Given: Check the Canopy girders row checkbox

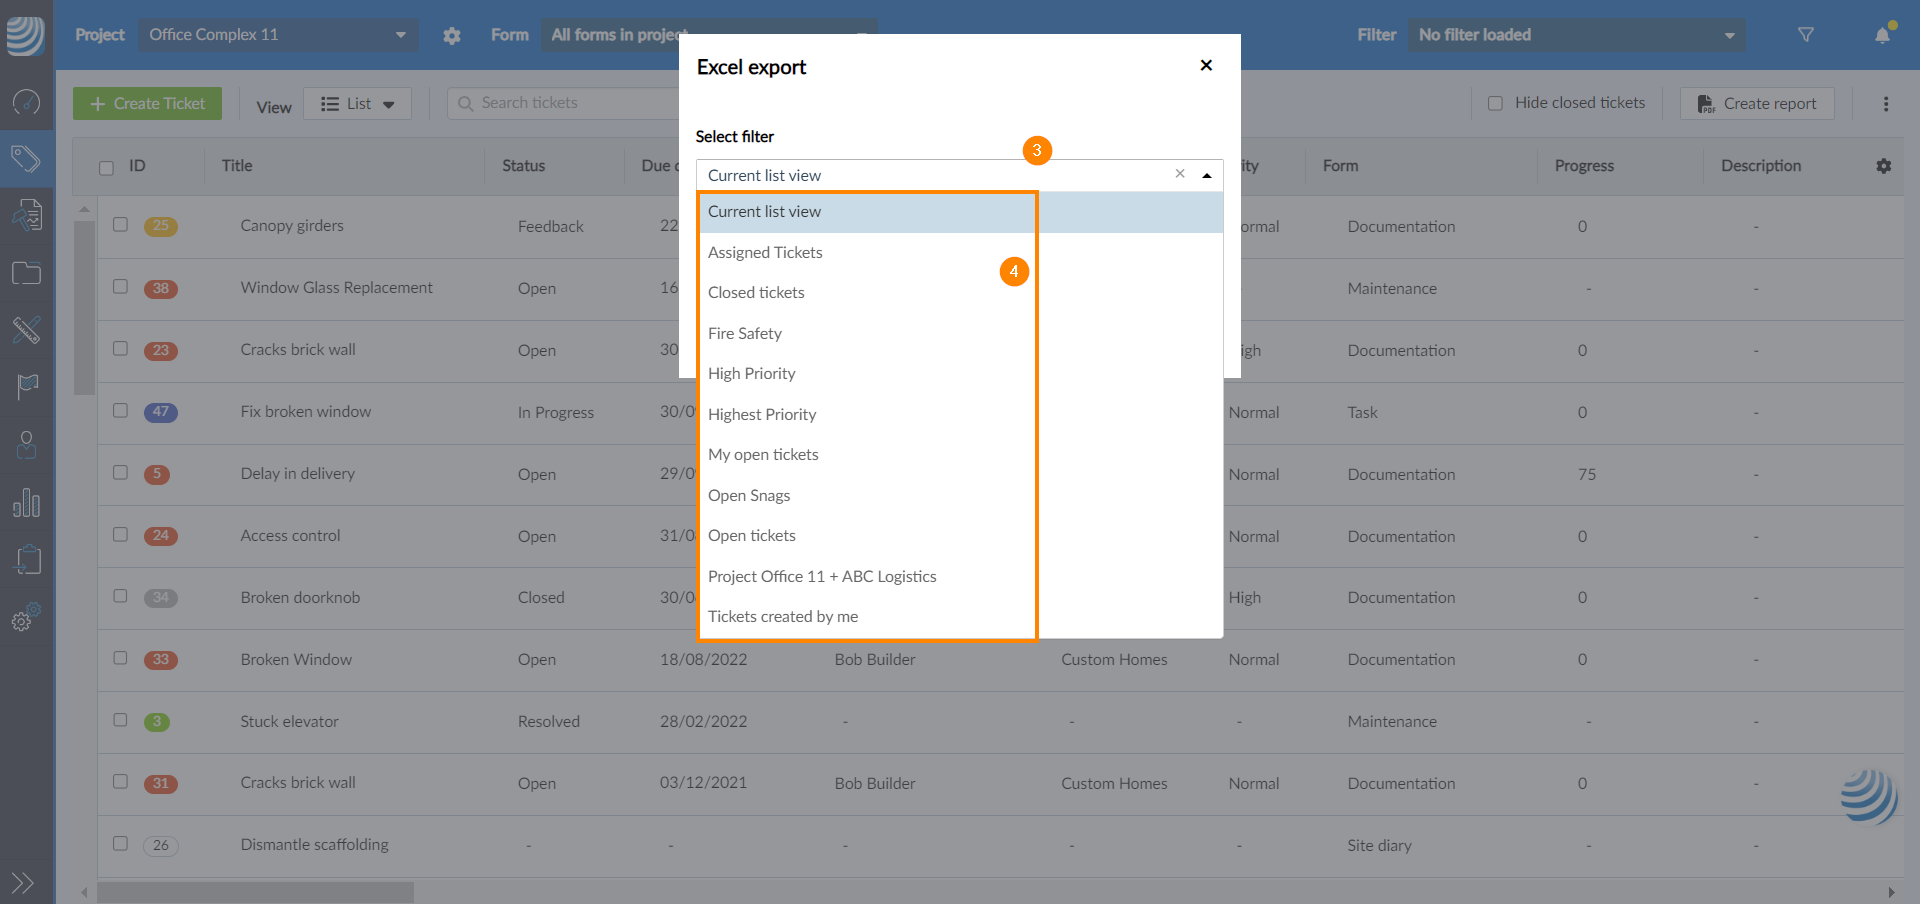Looking at the screenshot, I should pos(120,225).
